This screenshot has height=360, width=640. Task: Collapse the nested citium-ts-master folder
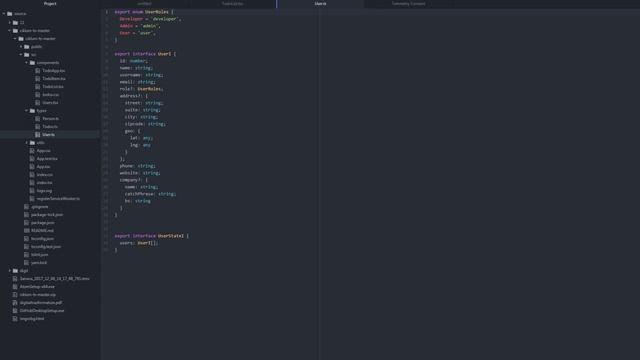tap(16, 38)
